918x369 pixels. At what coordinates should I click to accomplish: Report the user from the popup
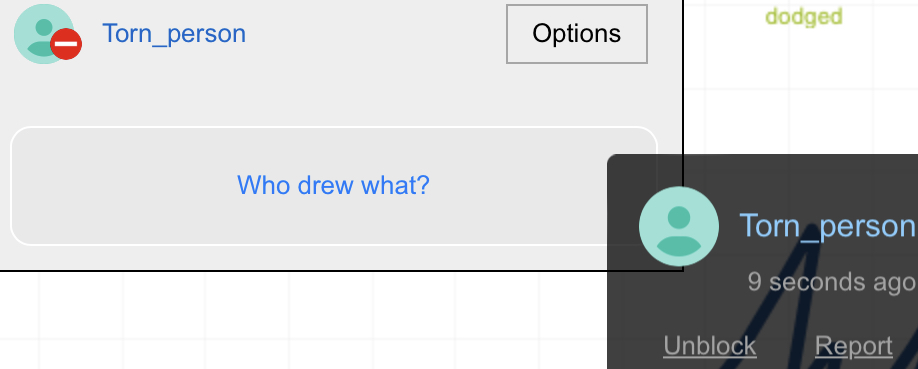point(854,346)
